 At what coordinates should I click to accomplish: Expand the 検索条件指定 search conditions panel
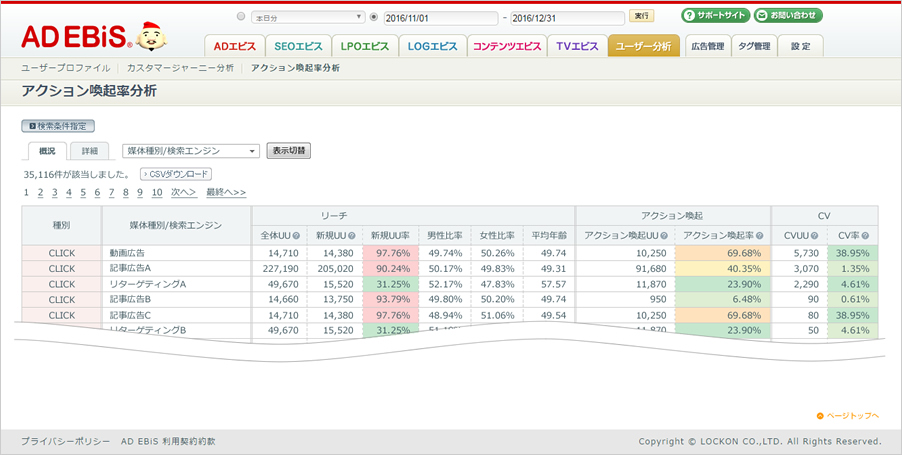coord(58,126)
